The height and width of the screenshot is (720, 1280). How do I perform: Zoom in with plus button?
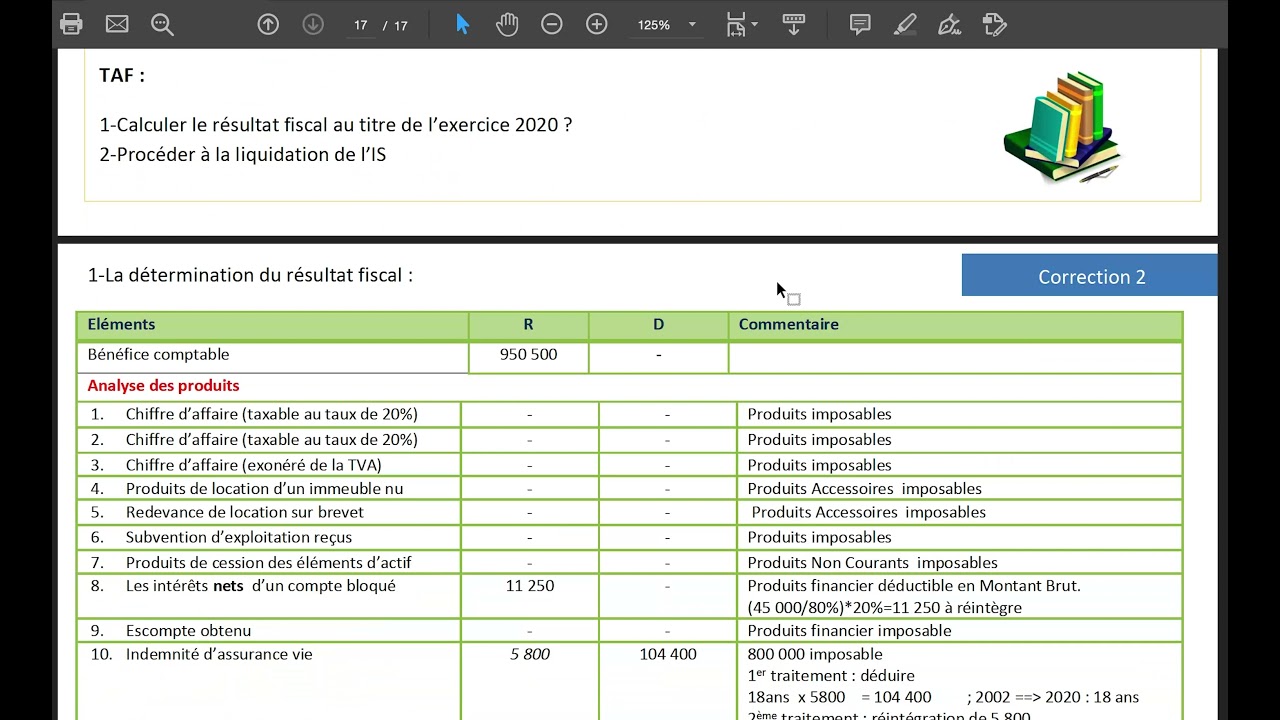pyautogui.click(x=597, y=24)
